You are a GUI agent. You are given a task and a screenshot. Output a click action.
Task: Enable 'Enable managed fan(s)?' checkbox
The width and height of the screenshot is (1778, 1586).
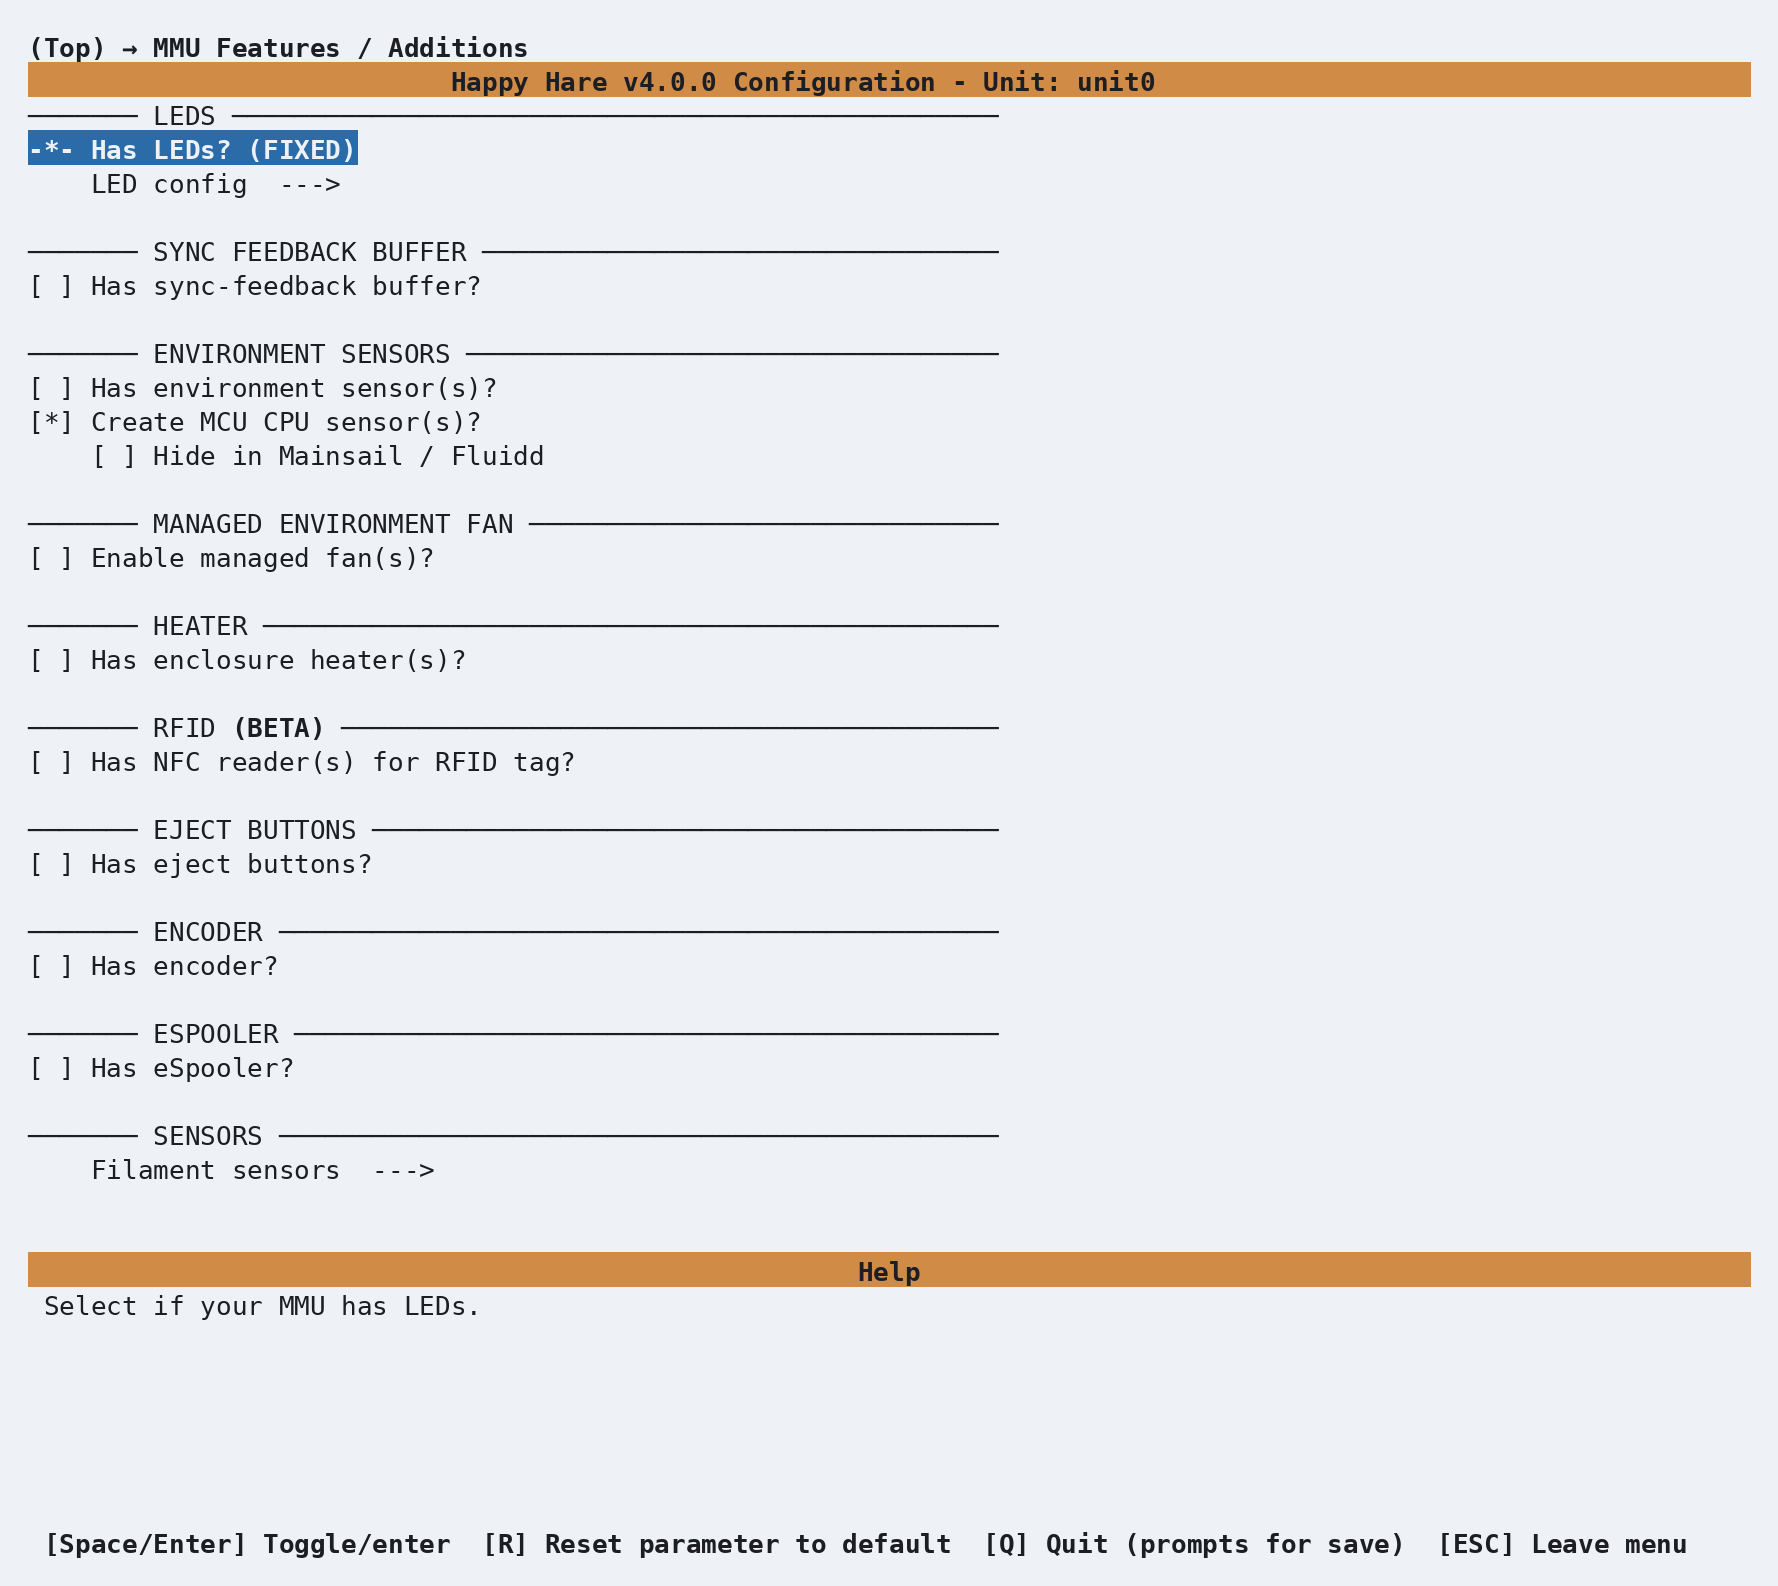click(232, 558)
